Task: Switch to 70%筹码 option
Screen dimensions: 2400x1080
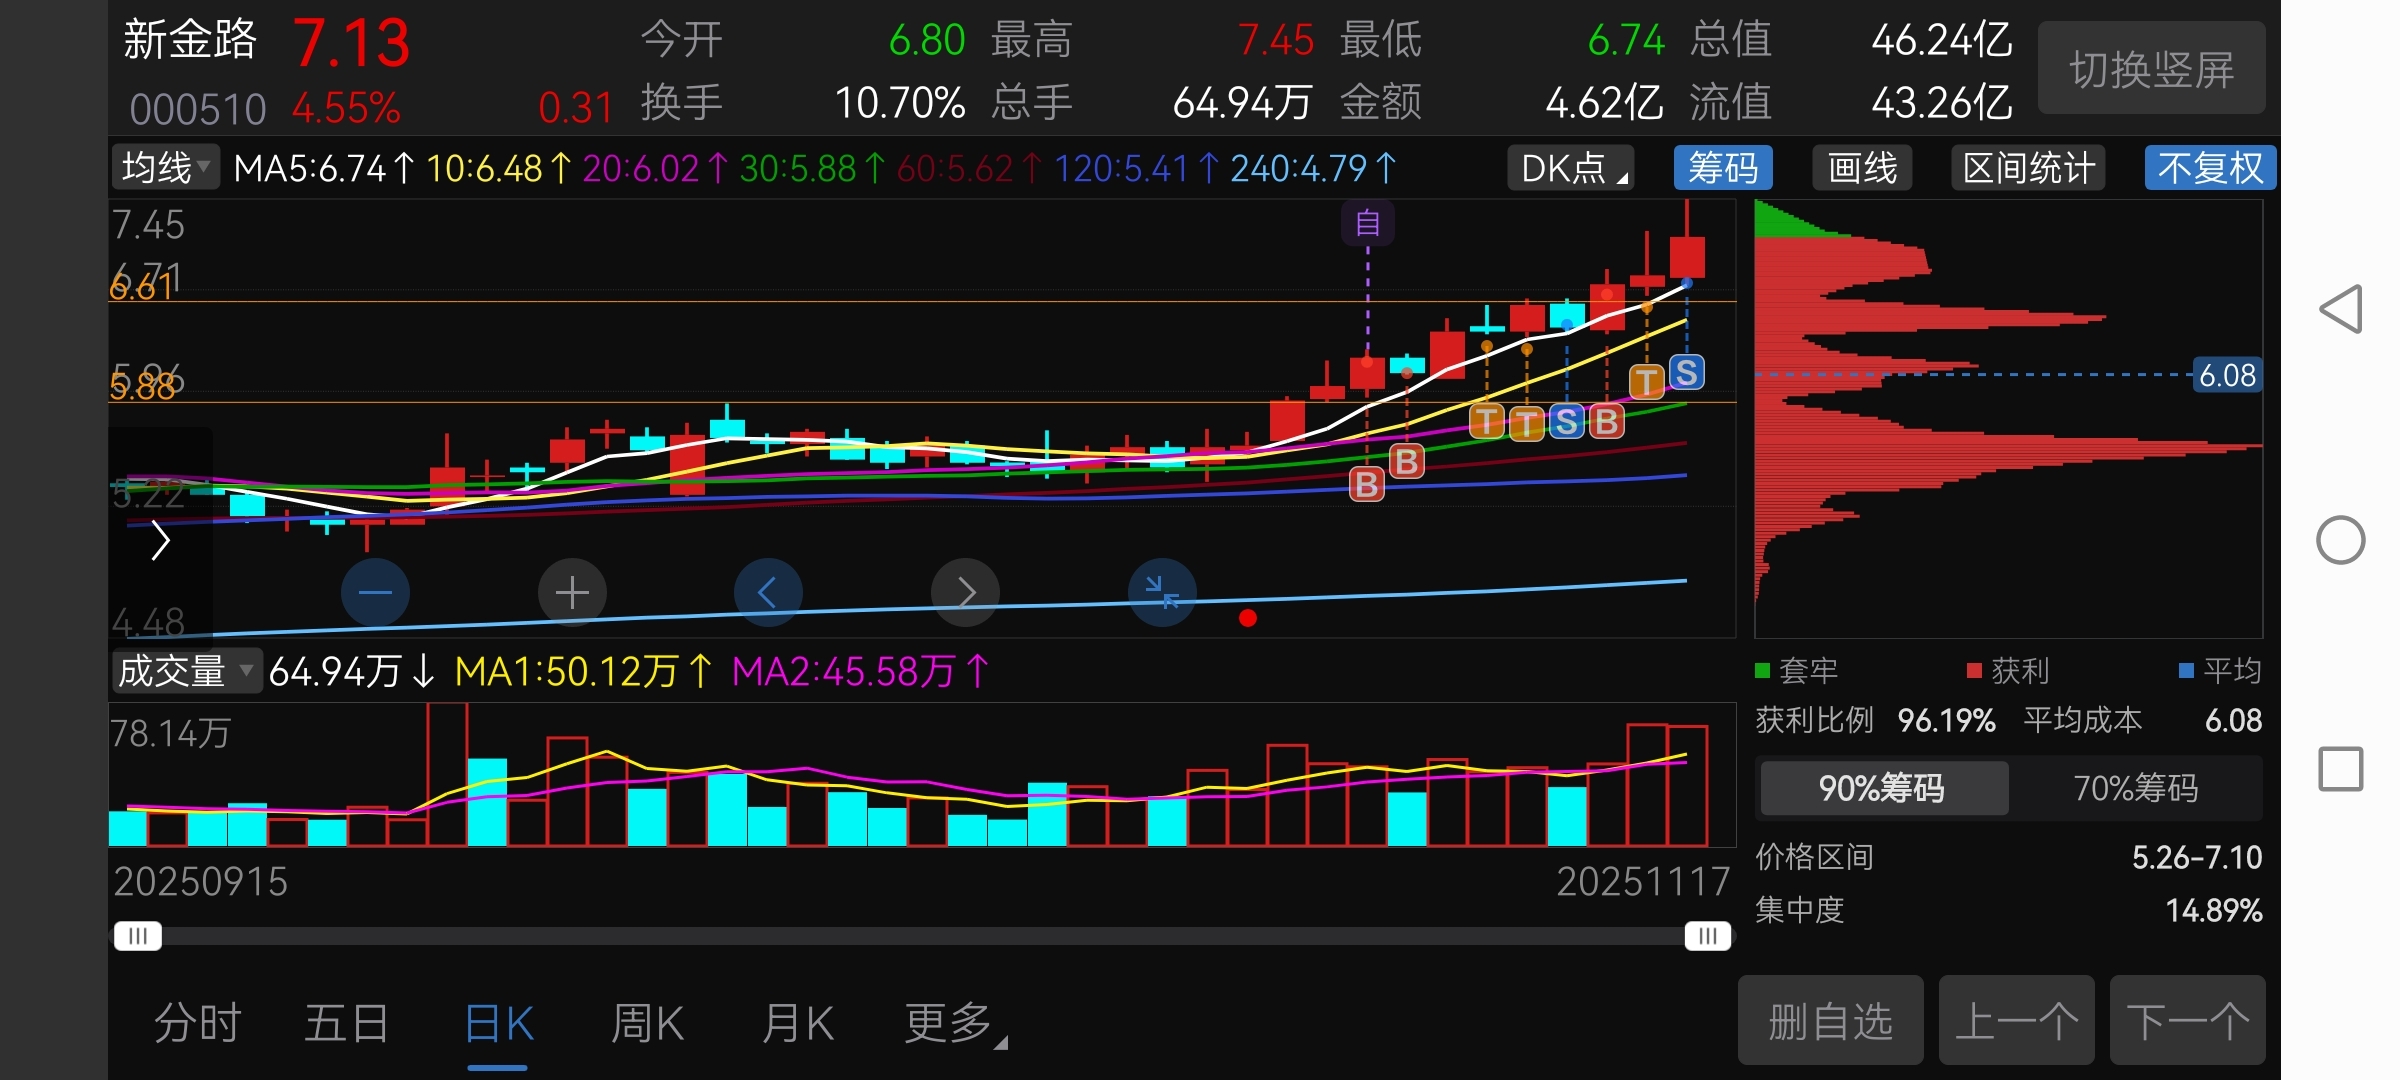Action: [2135, 788]
